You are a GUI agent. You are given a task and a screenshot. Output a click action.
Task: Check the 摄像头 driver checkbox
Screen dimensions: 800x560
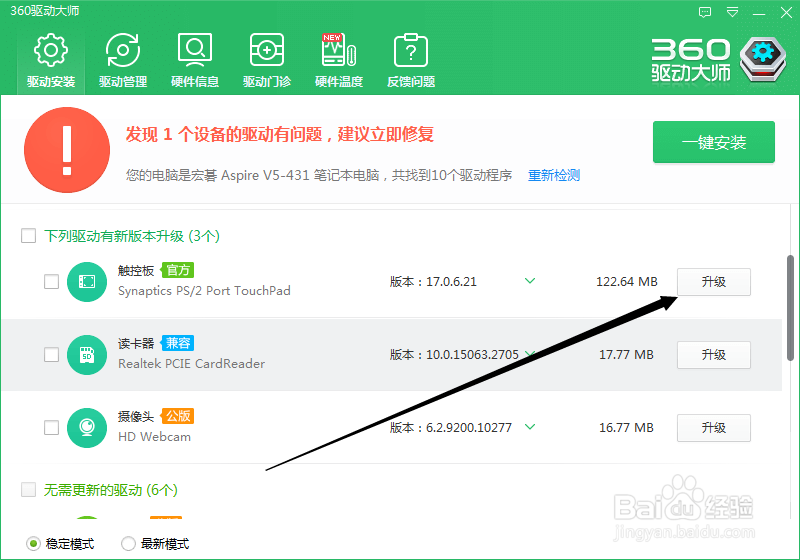(52, 427)
